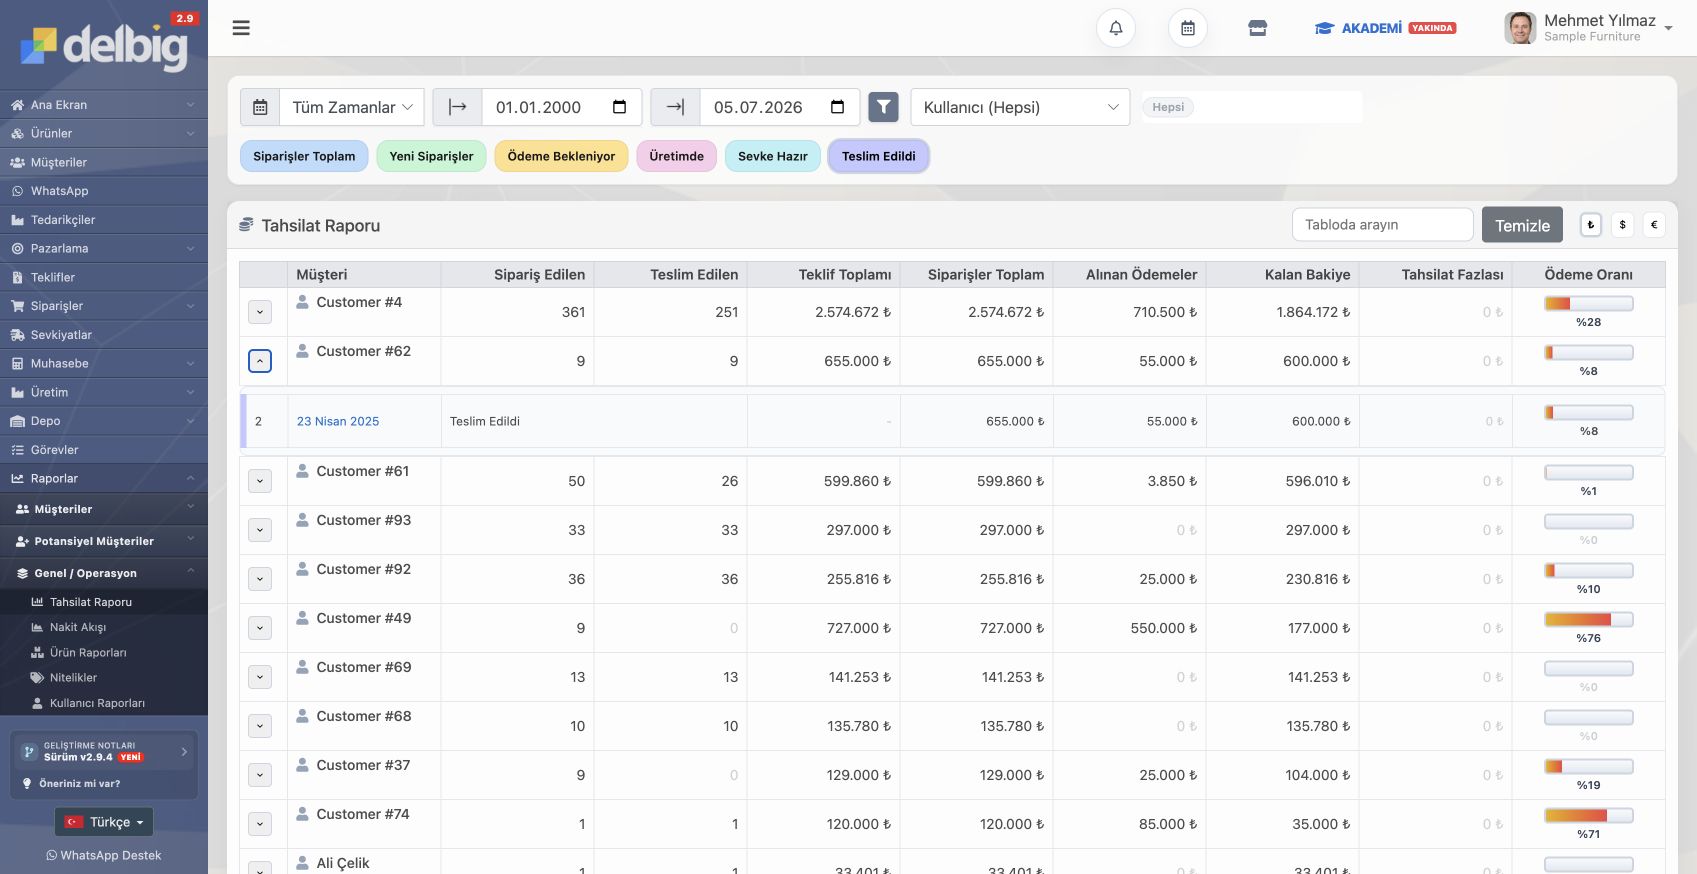
Task: Sort by Ödeme Oranı column header
Action: pyautogui.click(x=1588, y=274)
